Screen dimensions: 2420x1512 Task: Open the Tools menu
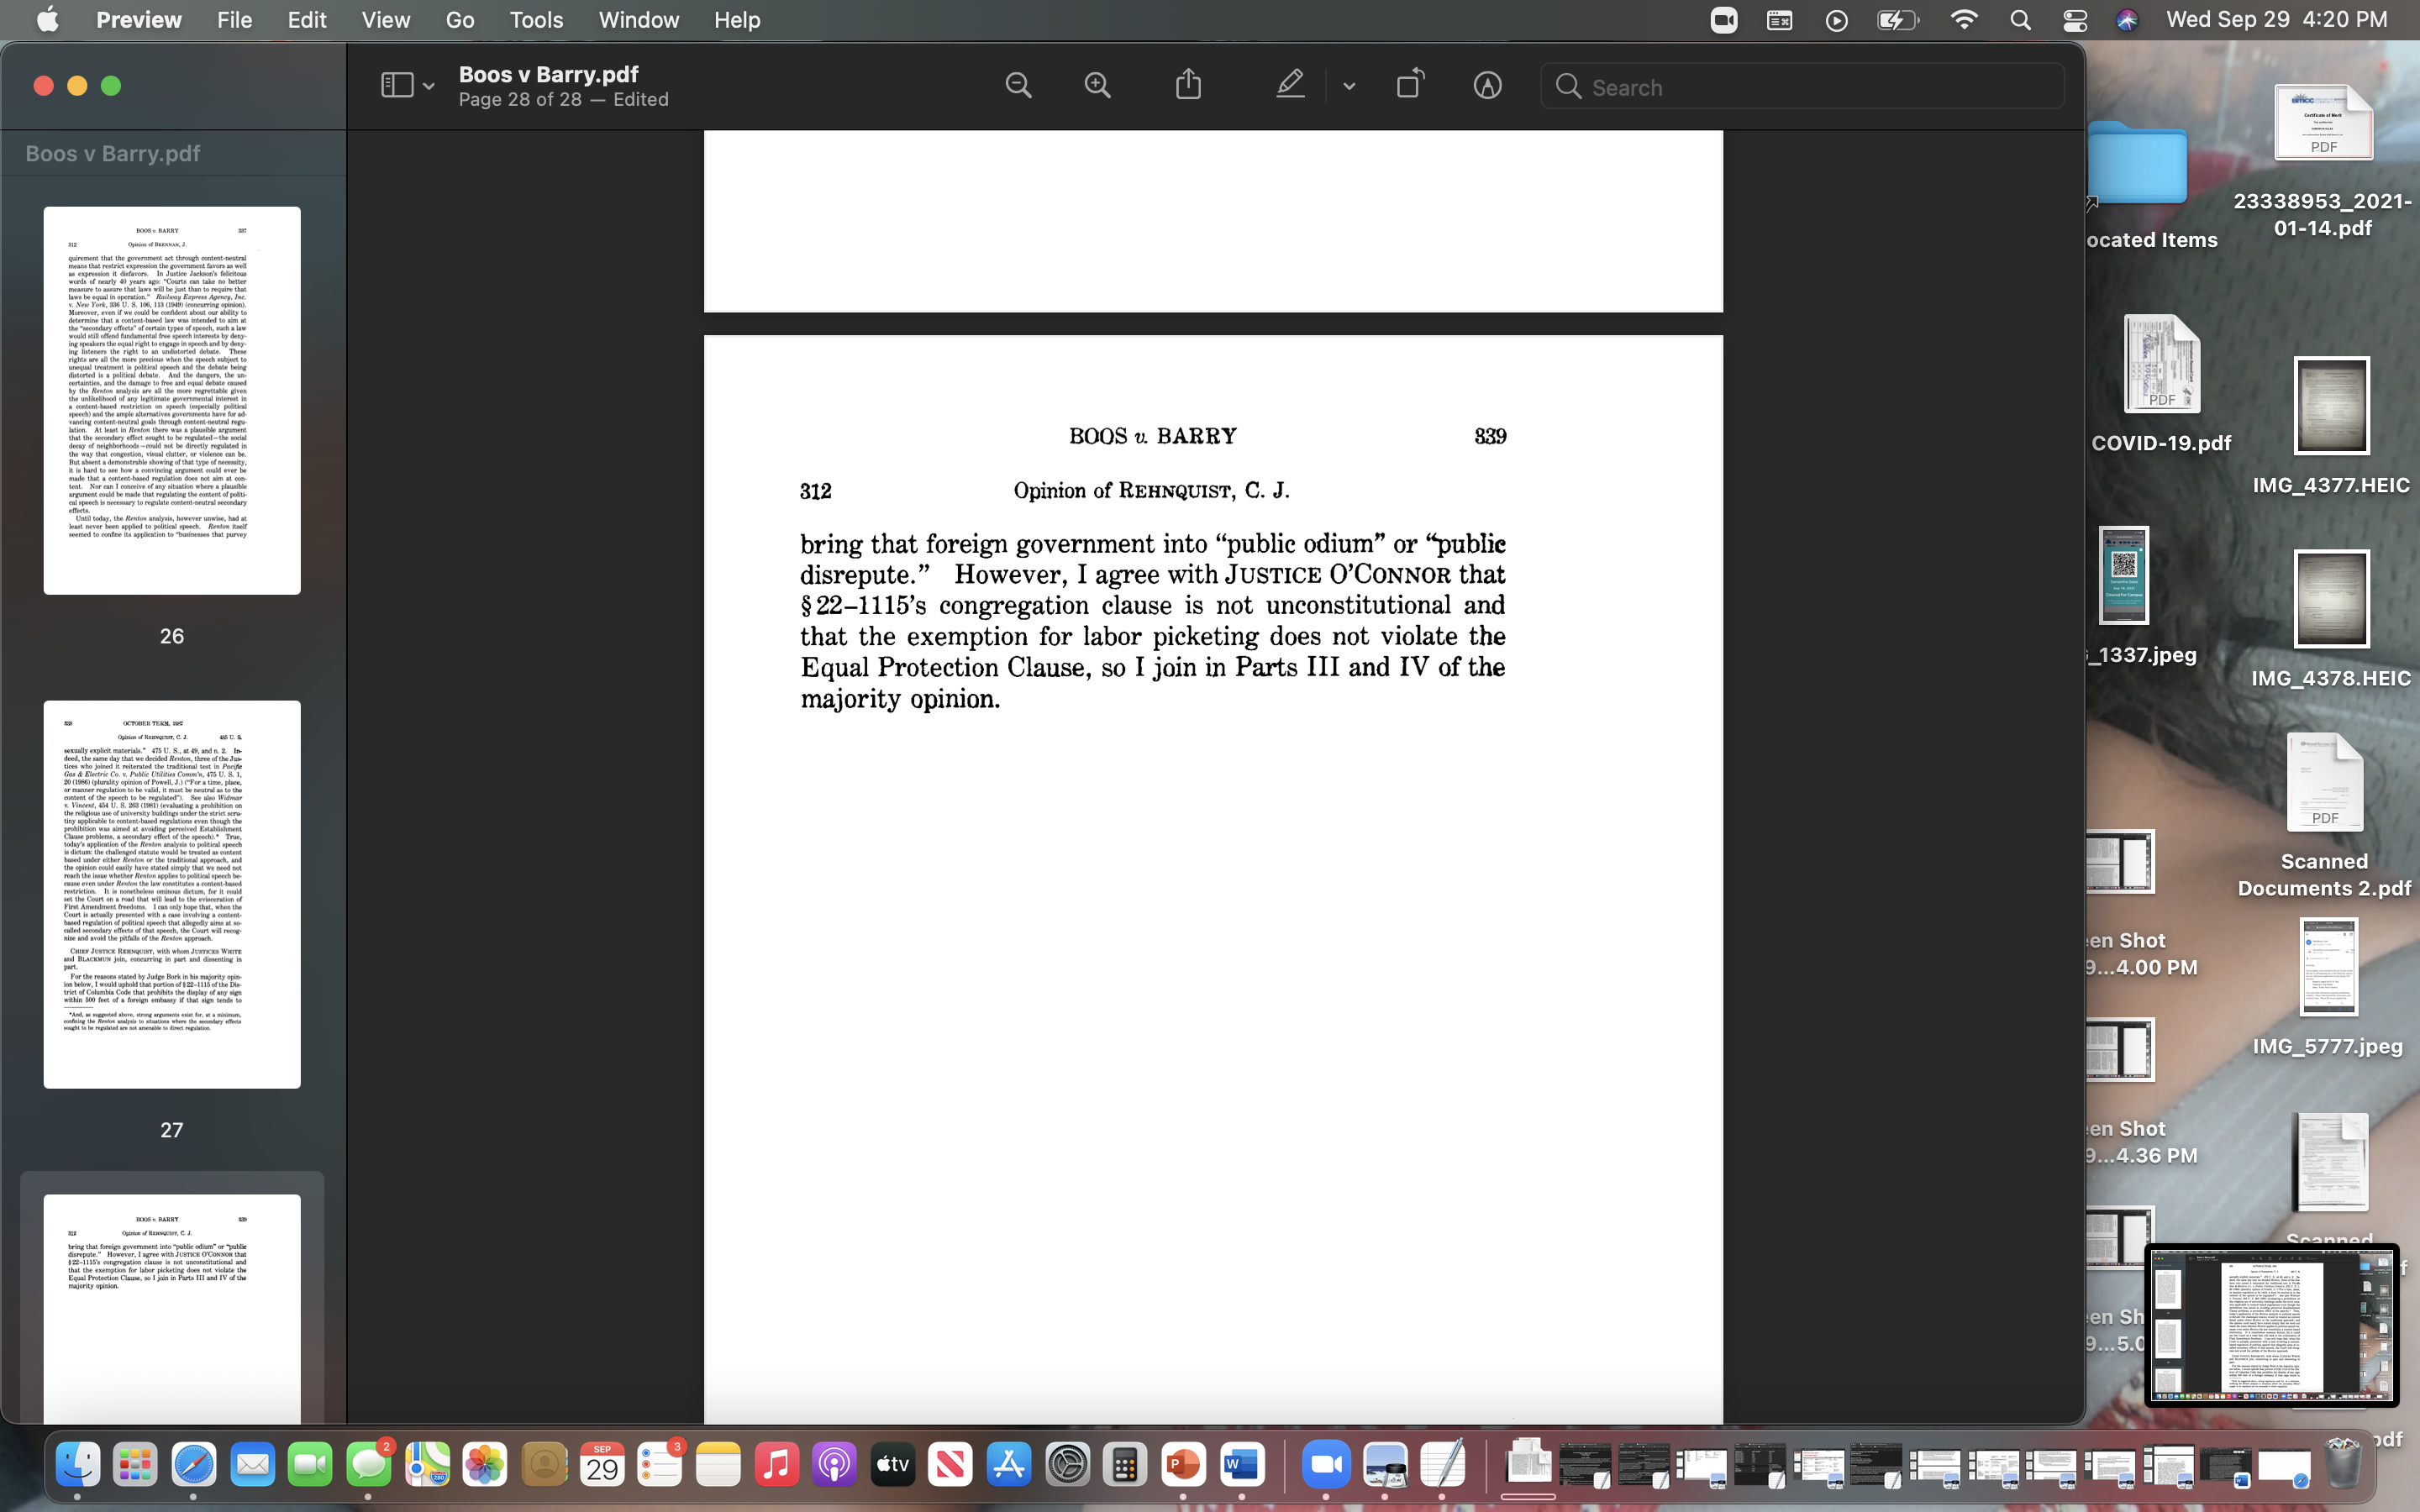(536, 20)
